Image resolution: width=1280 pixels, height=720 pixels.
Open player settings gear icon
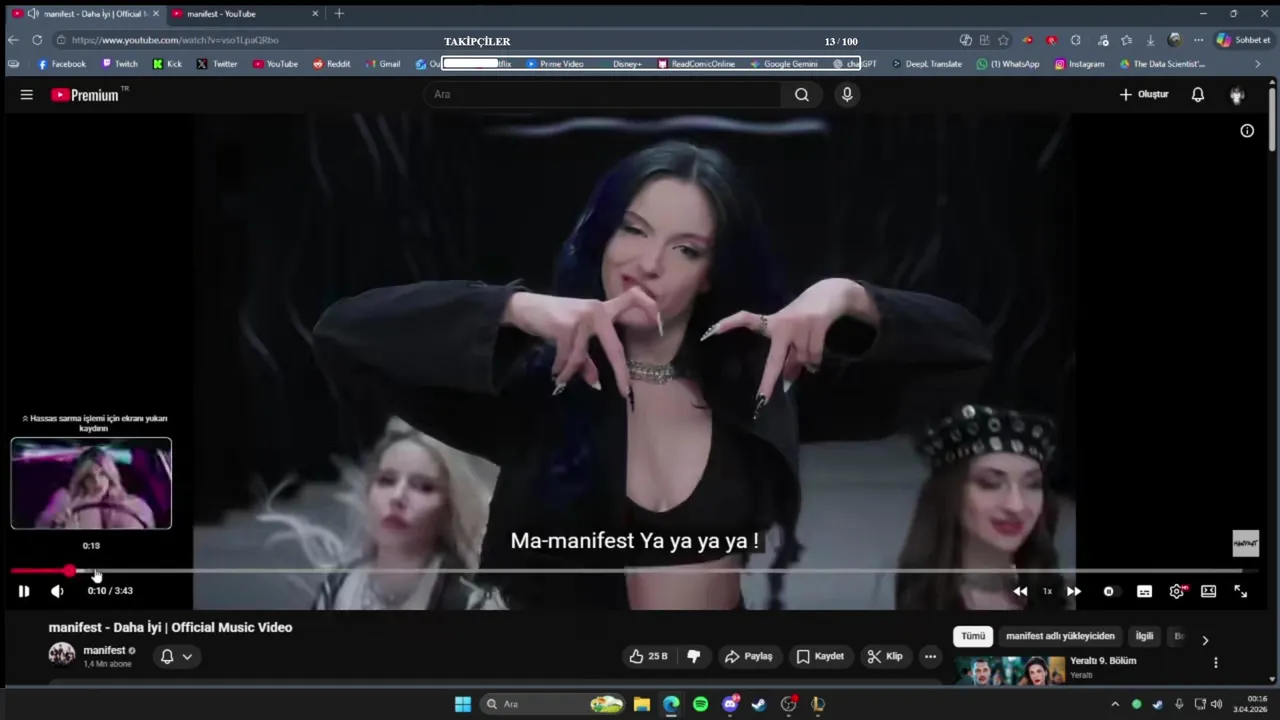tap(1177, 591)
